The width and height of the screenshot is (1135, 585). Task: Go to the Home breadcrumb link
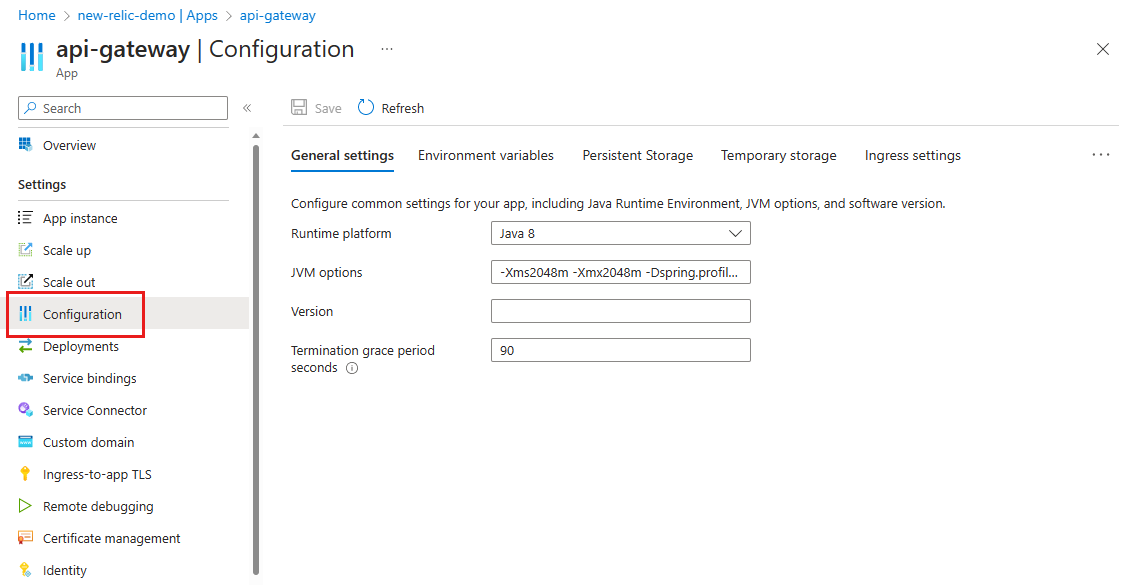click(x=37, y=16)
